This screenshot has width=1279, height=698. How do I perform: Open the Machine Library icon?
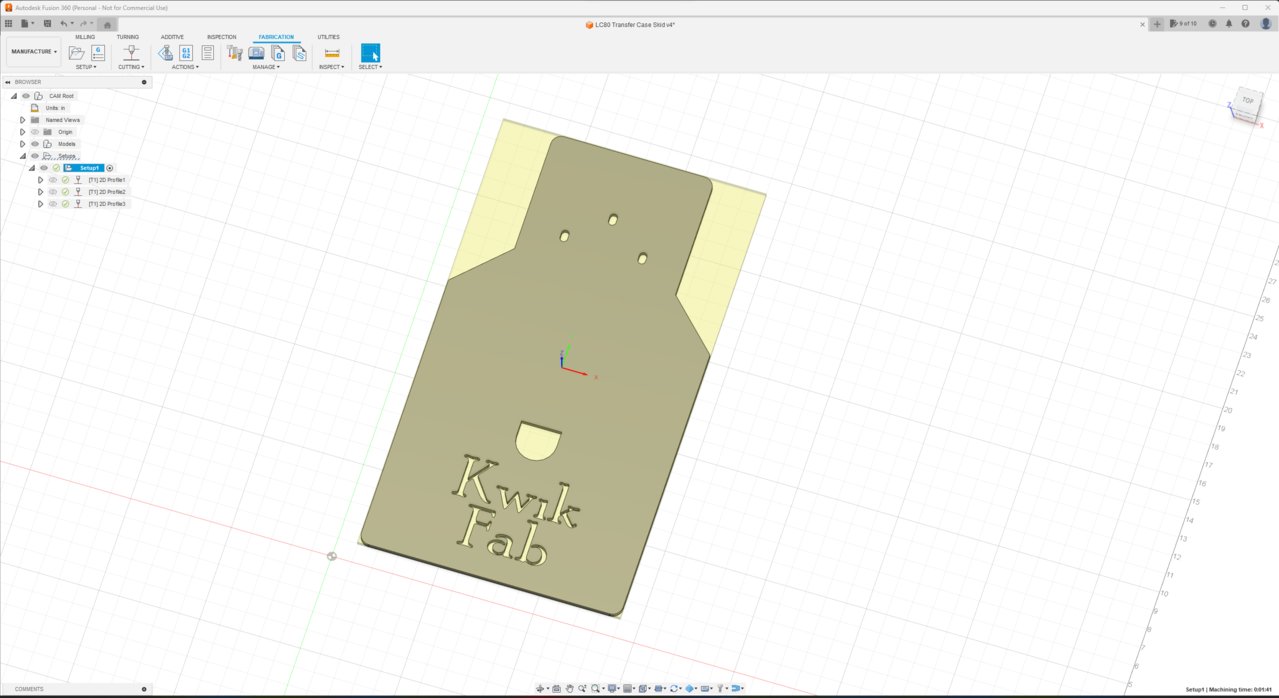[256, 53]
